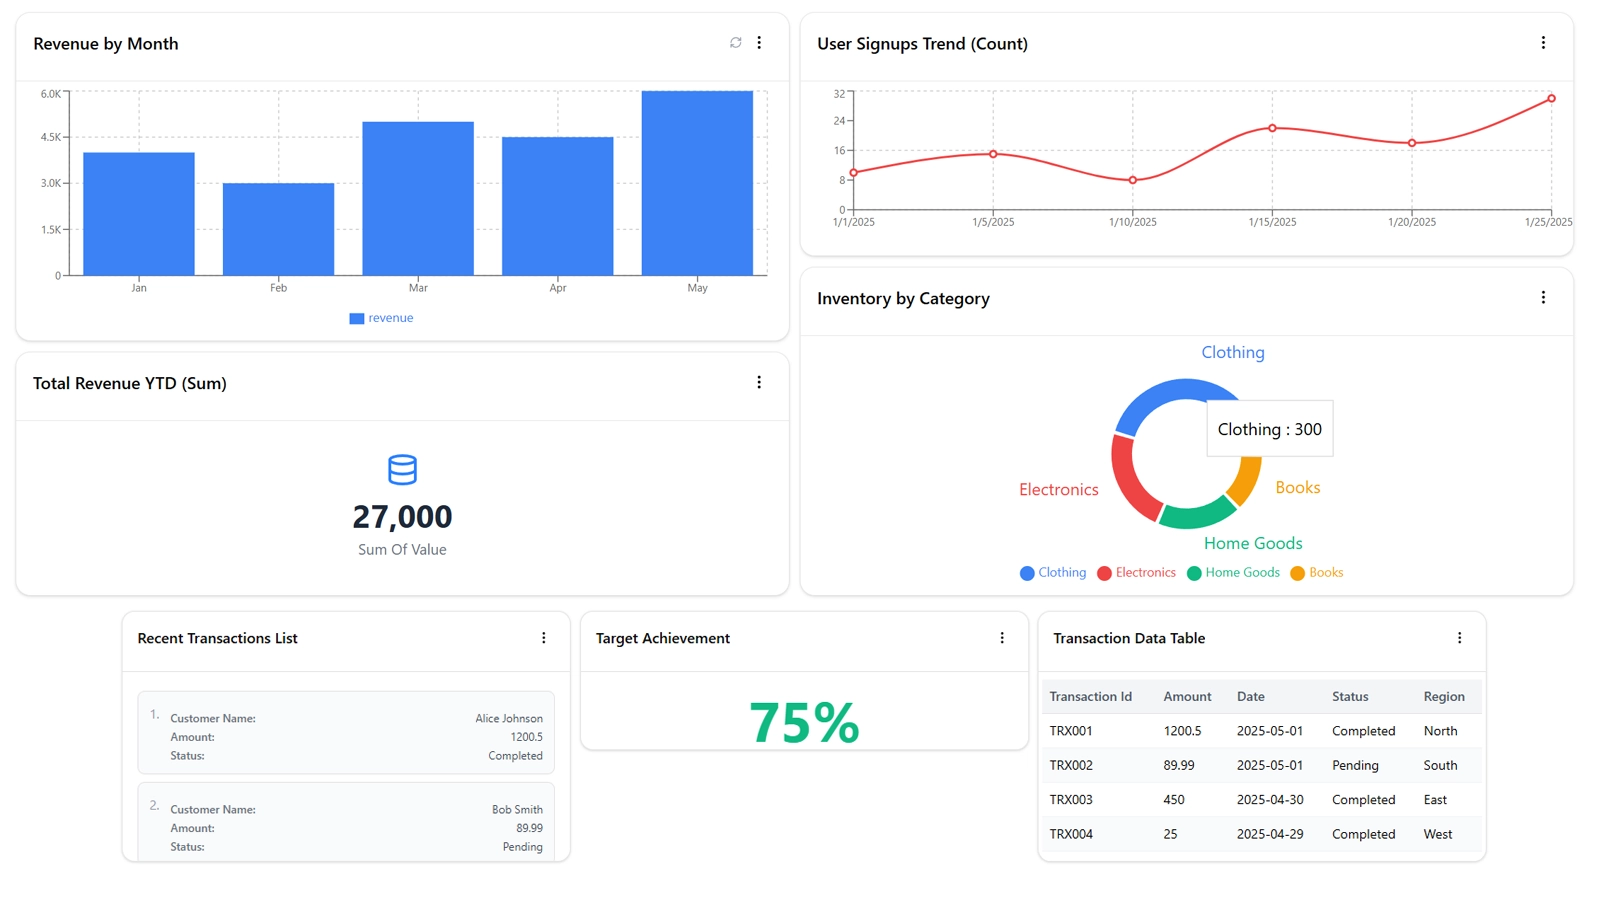Open Recent Transactions List options menu
1600x900 pixels.
[544, 638]
